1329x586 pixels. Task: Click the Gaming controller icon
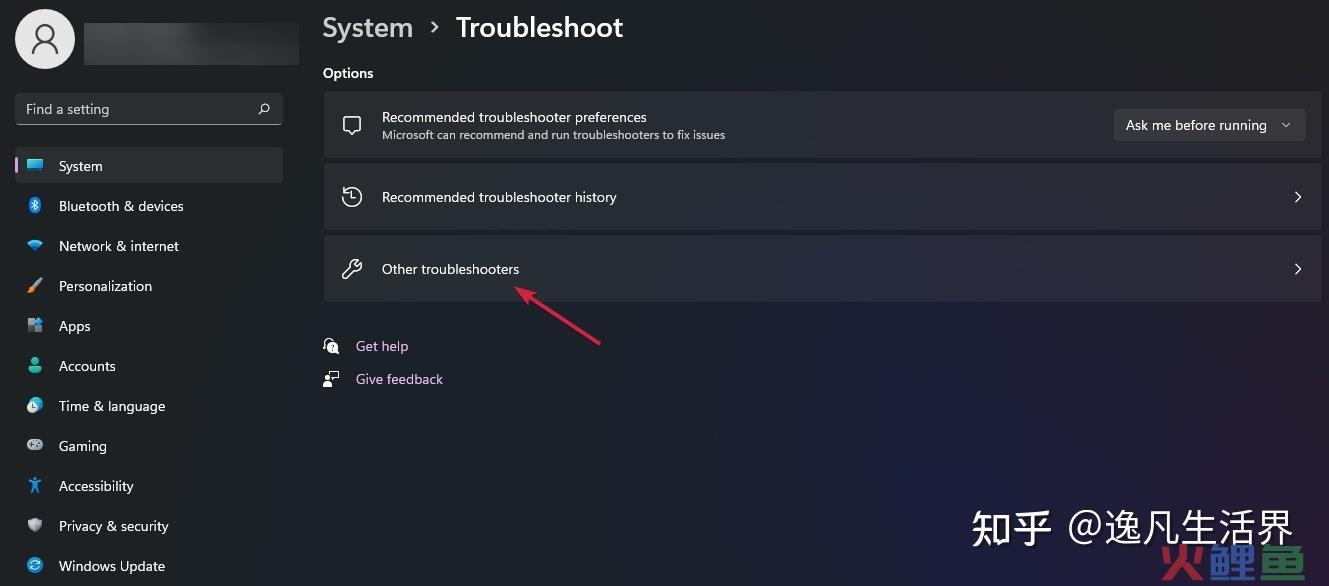35,446
